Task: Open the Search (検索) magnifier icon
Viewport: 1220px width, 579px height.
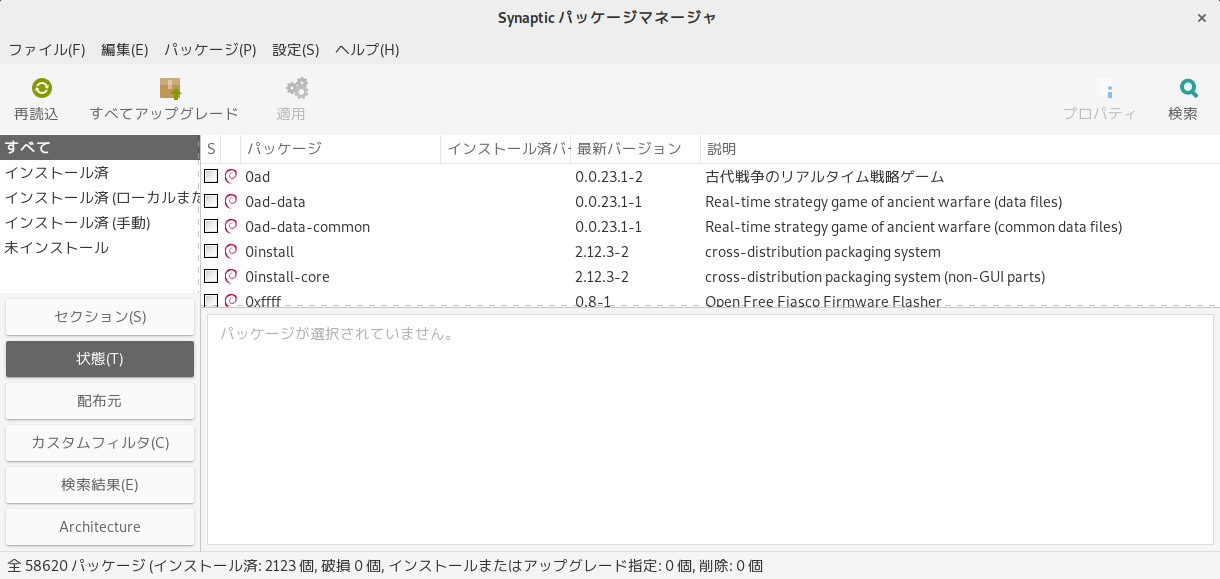Action: point(1188,88)
